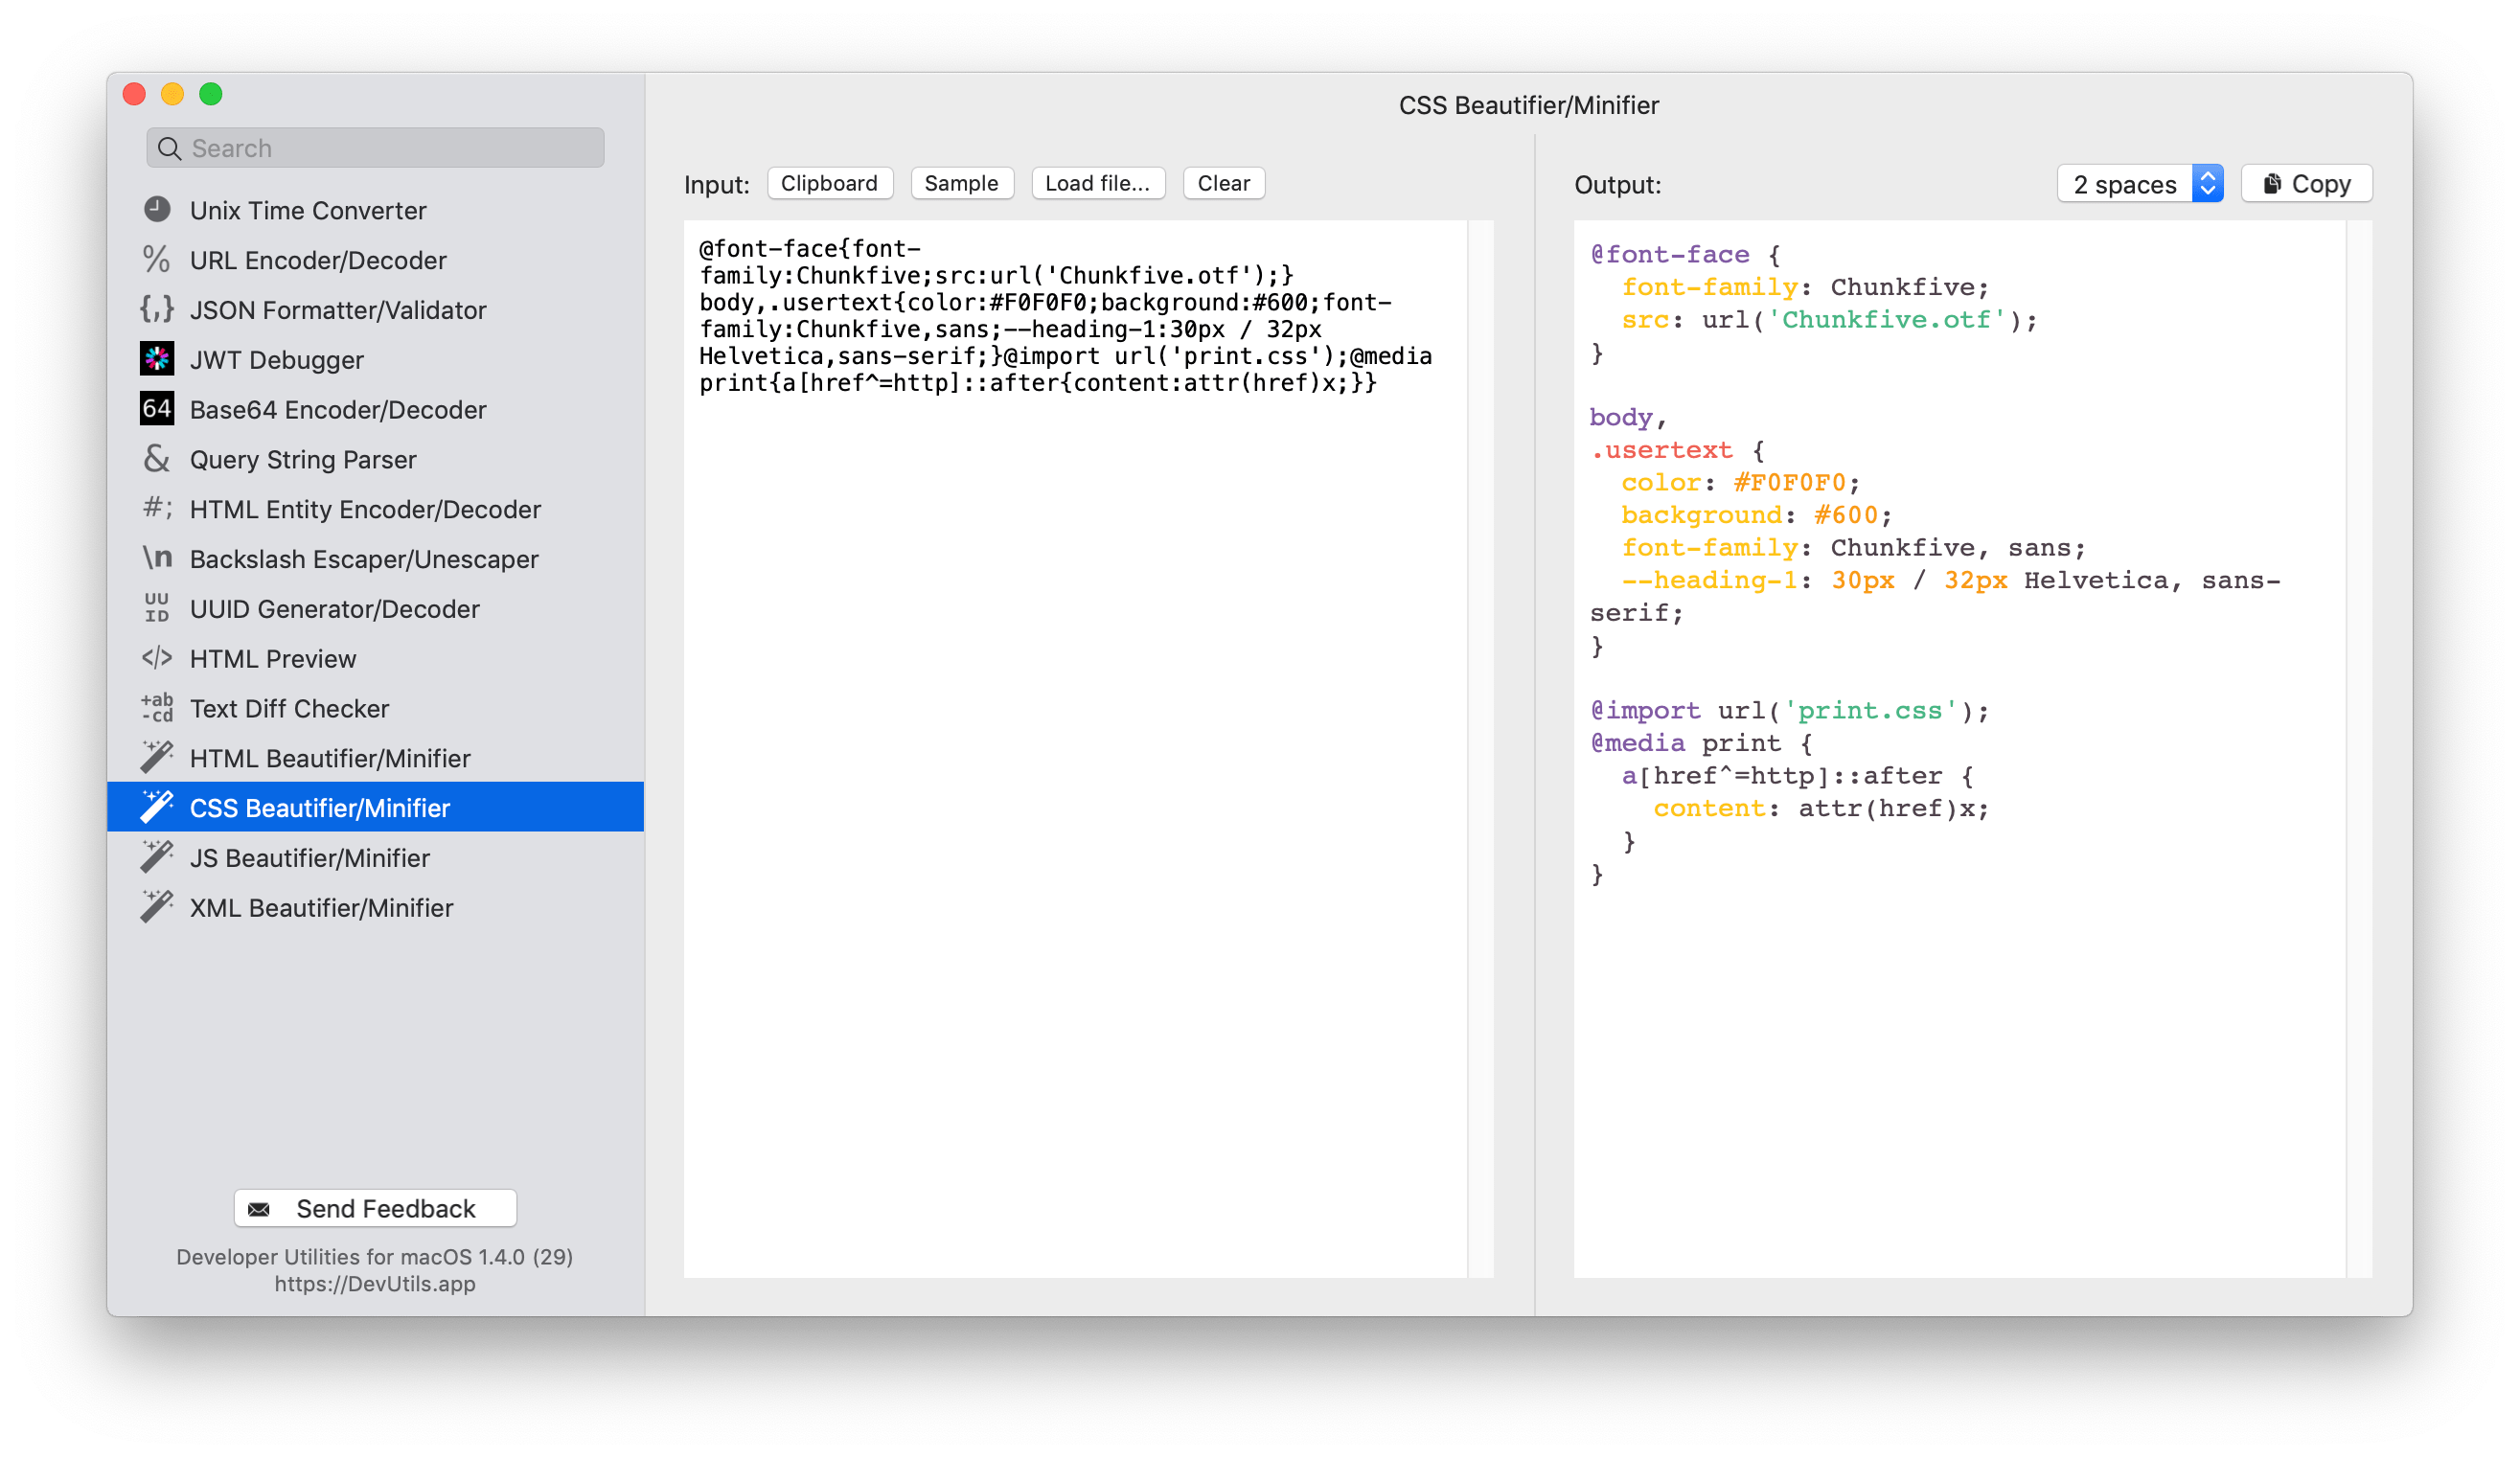Click the URL Encoder/Decoder percent icon
The width and height of the screenshot is (2520, 1458).
tap(157, 260)
